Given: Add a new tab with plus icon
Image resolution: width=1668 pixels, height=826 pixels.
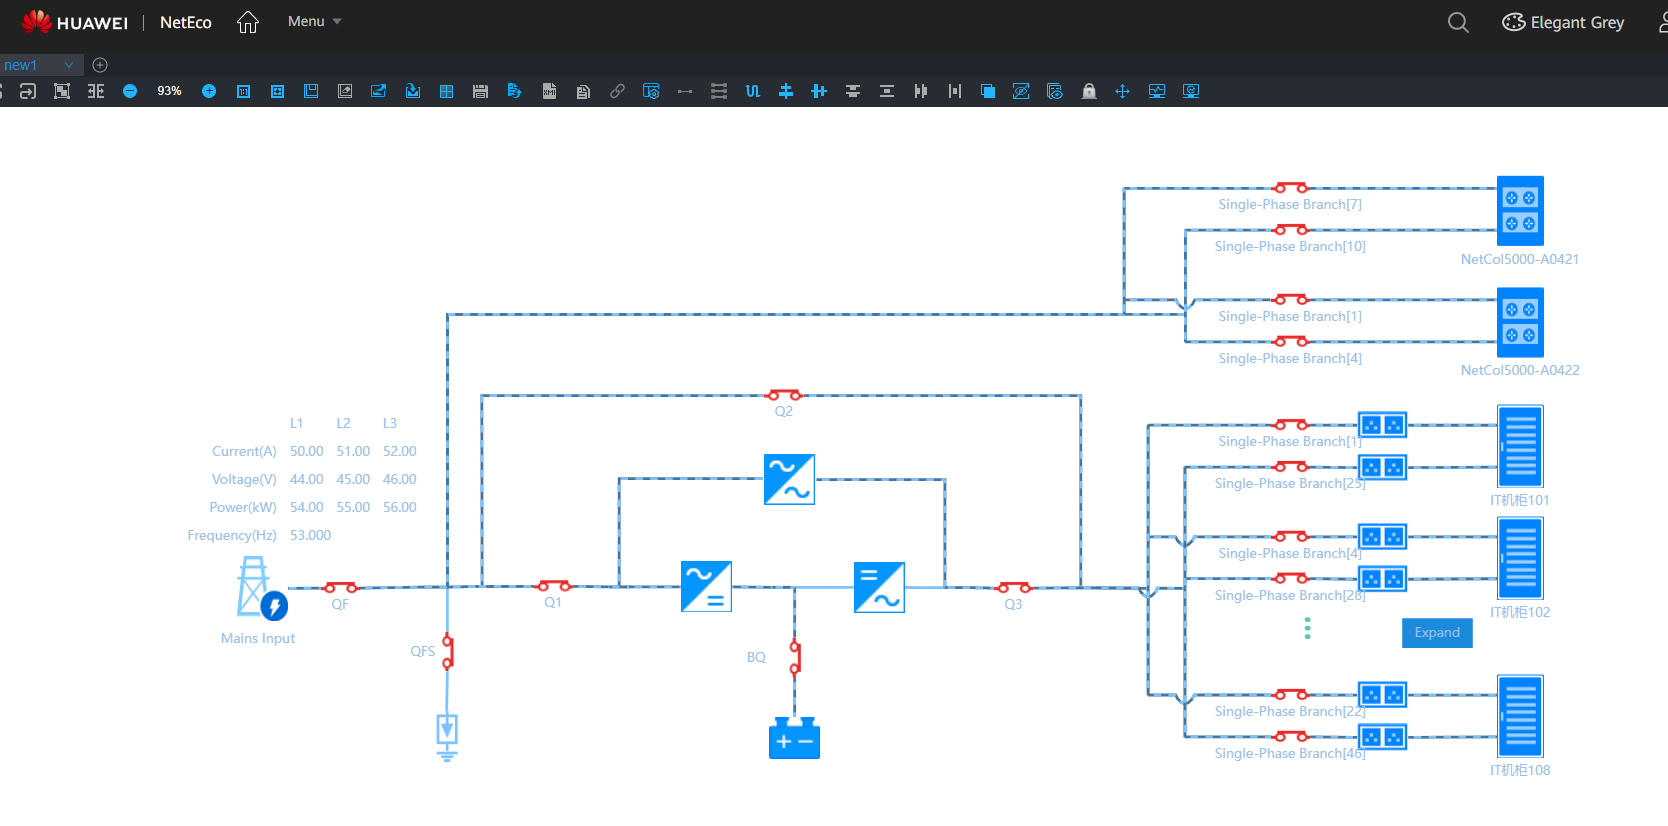Looking at the screenshot, I should click(x=100, y=65).
